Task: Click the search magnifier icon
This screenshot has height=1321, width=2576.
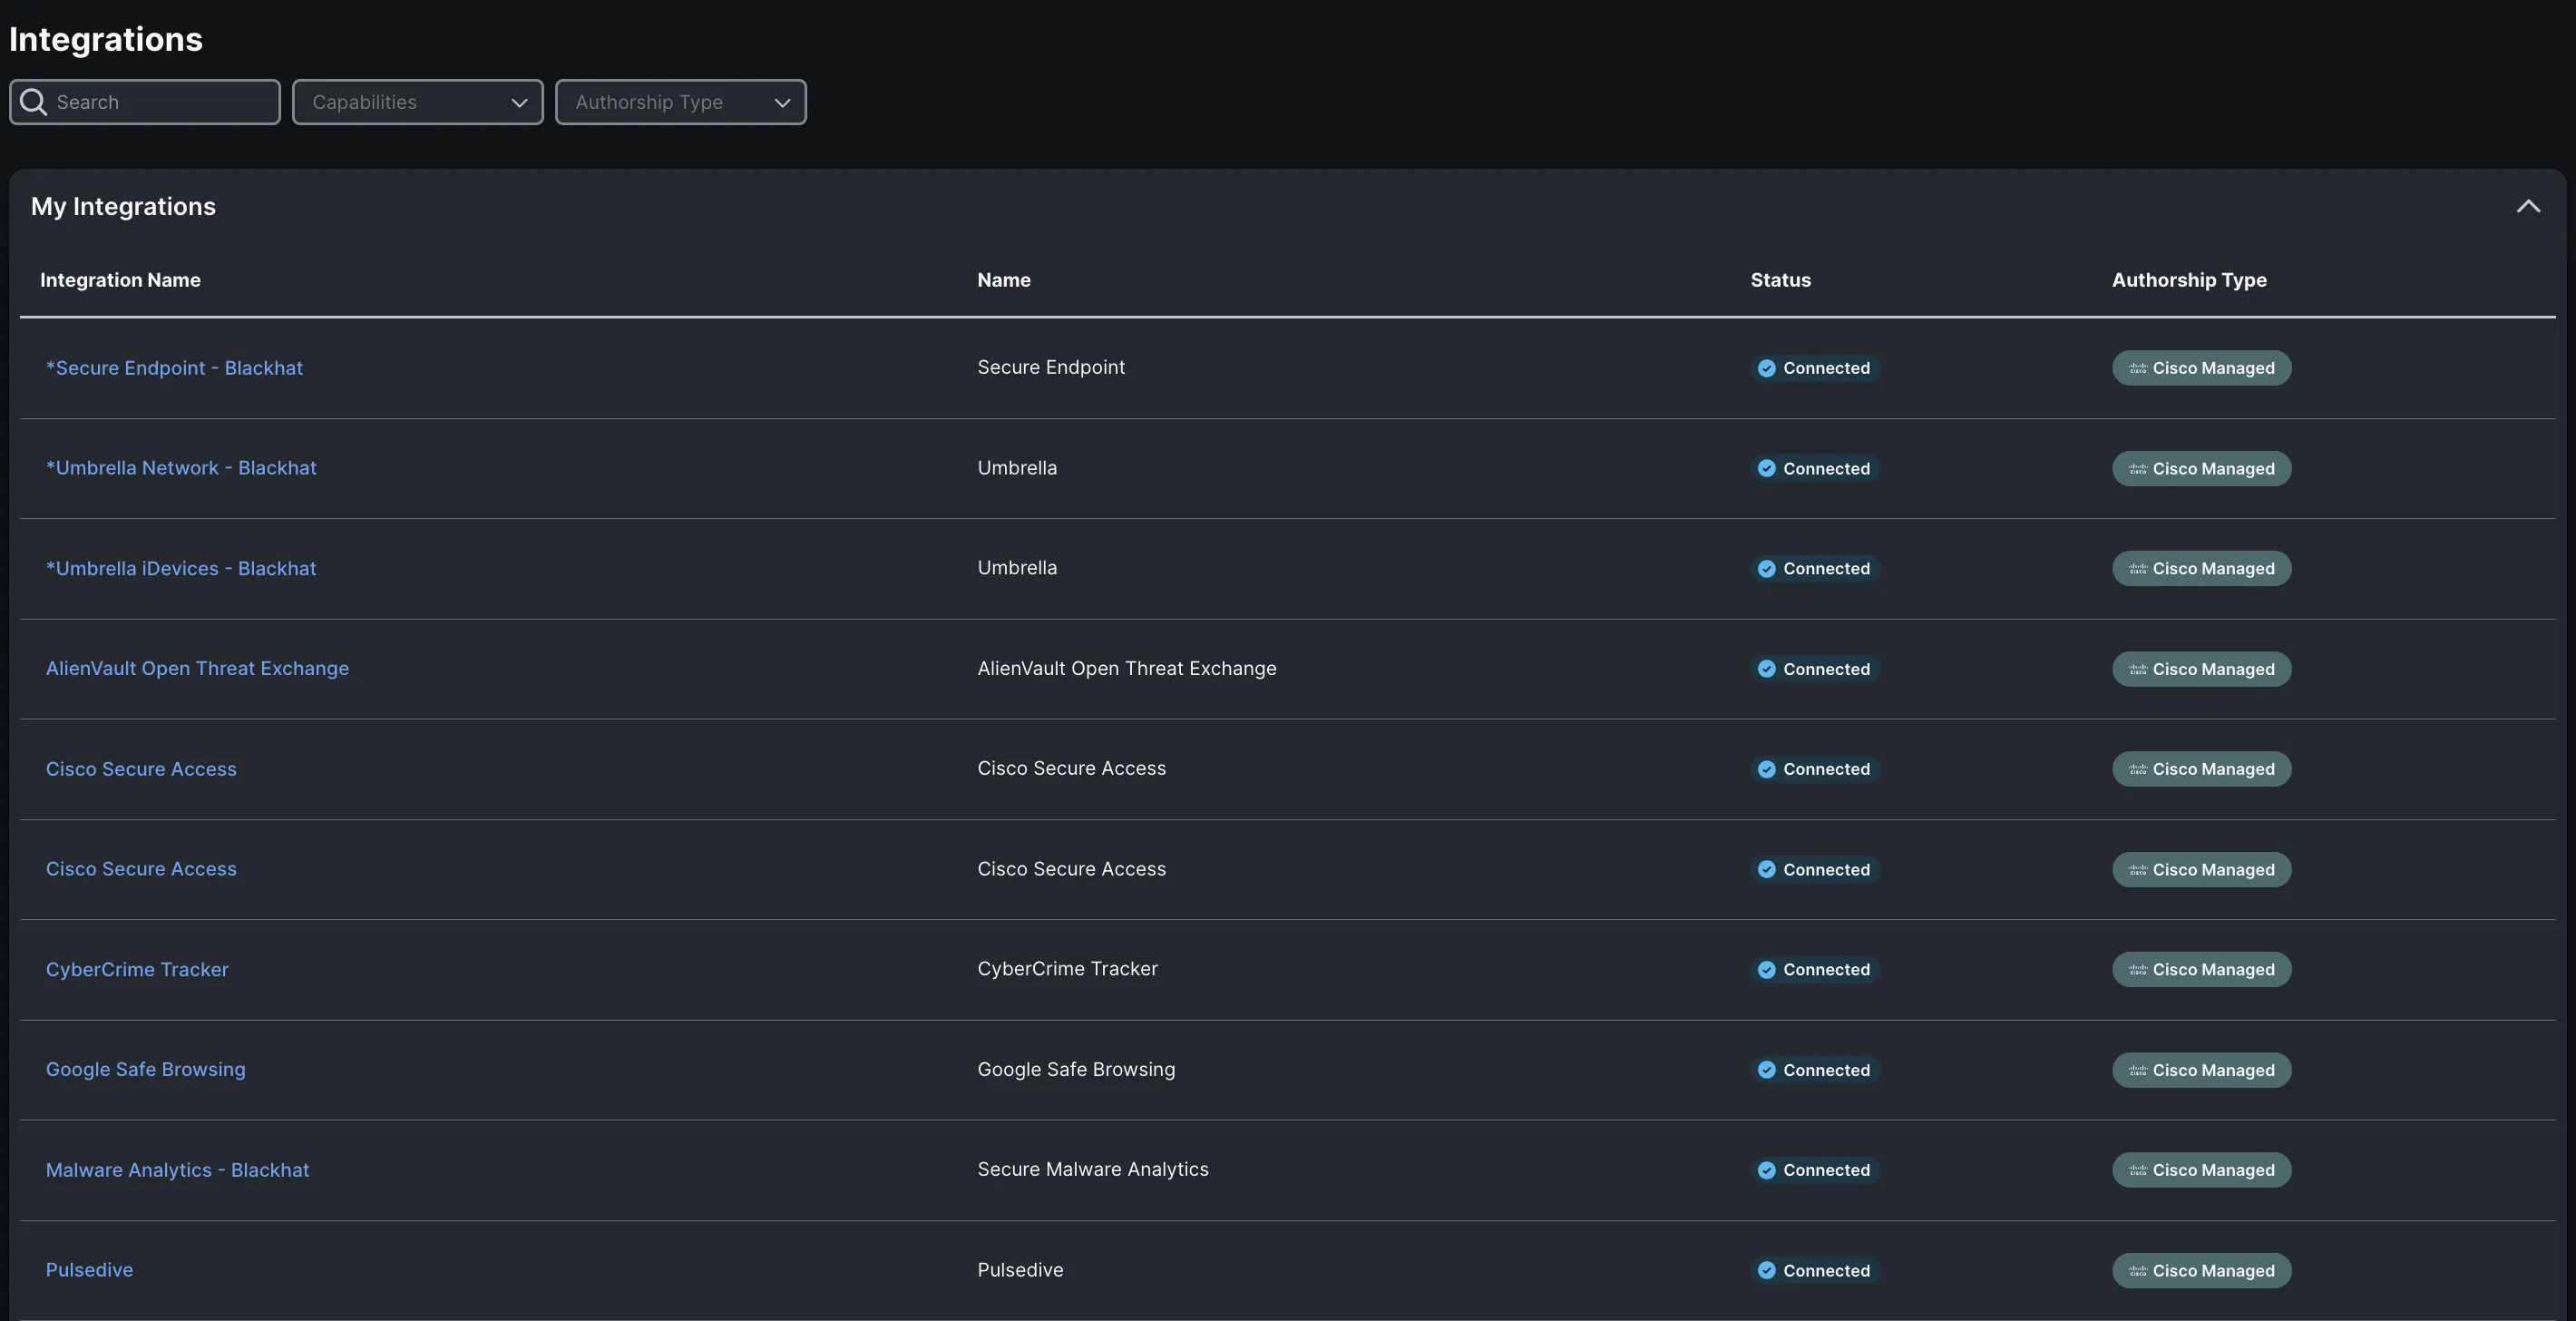Action: click(x=33, y=102)
